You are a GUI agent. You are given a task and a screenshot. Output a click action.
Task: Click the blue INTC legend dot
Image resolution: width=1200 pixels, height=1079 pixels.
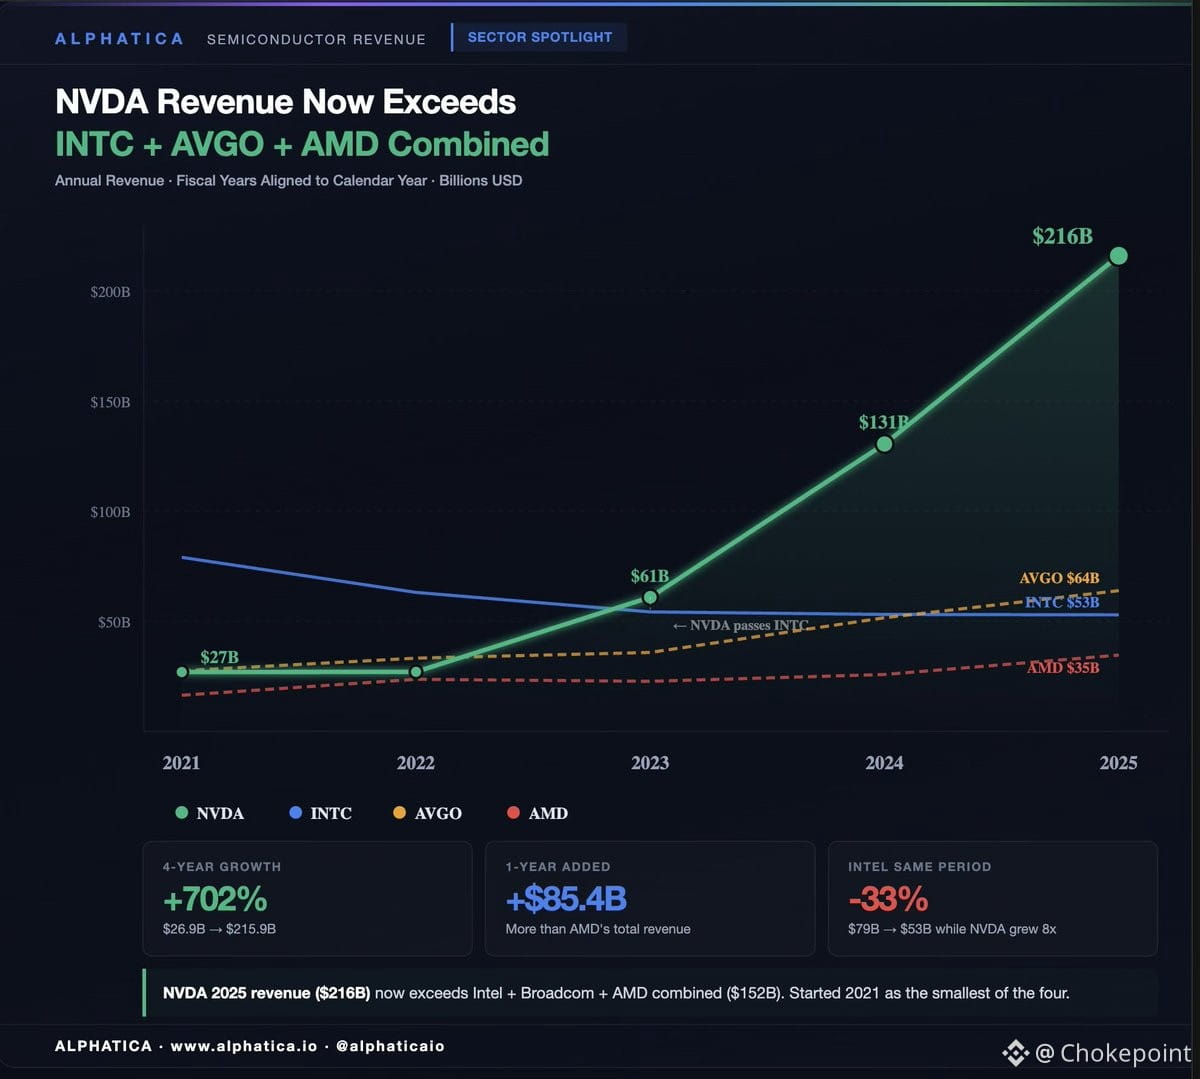click(x=295, y=813)
